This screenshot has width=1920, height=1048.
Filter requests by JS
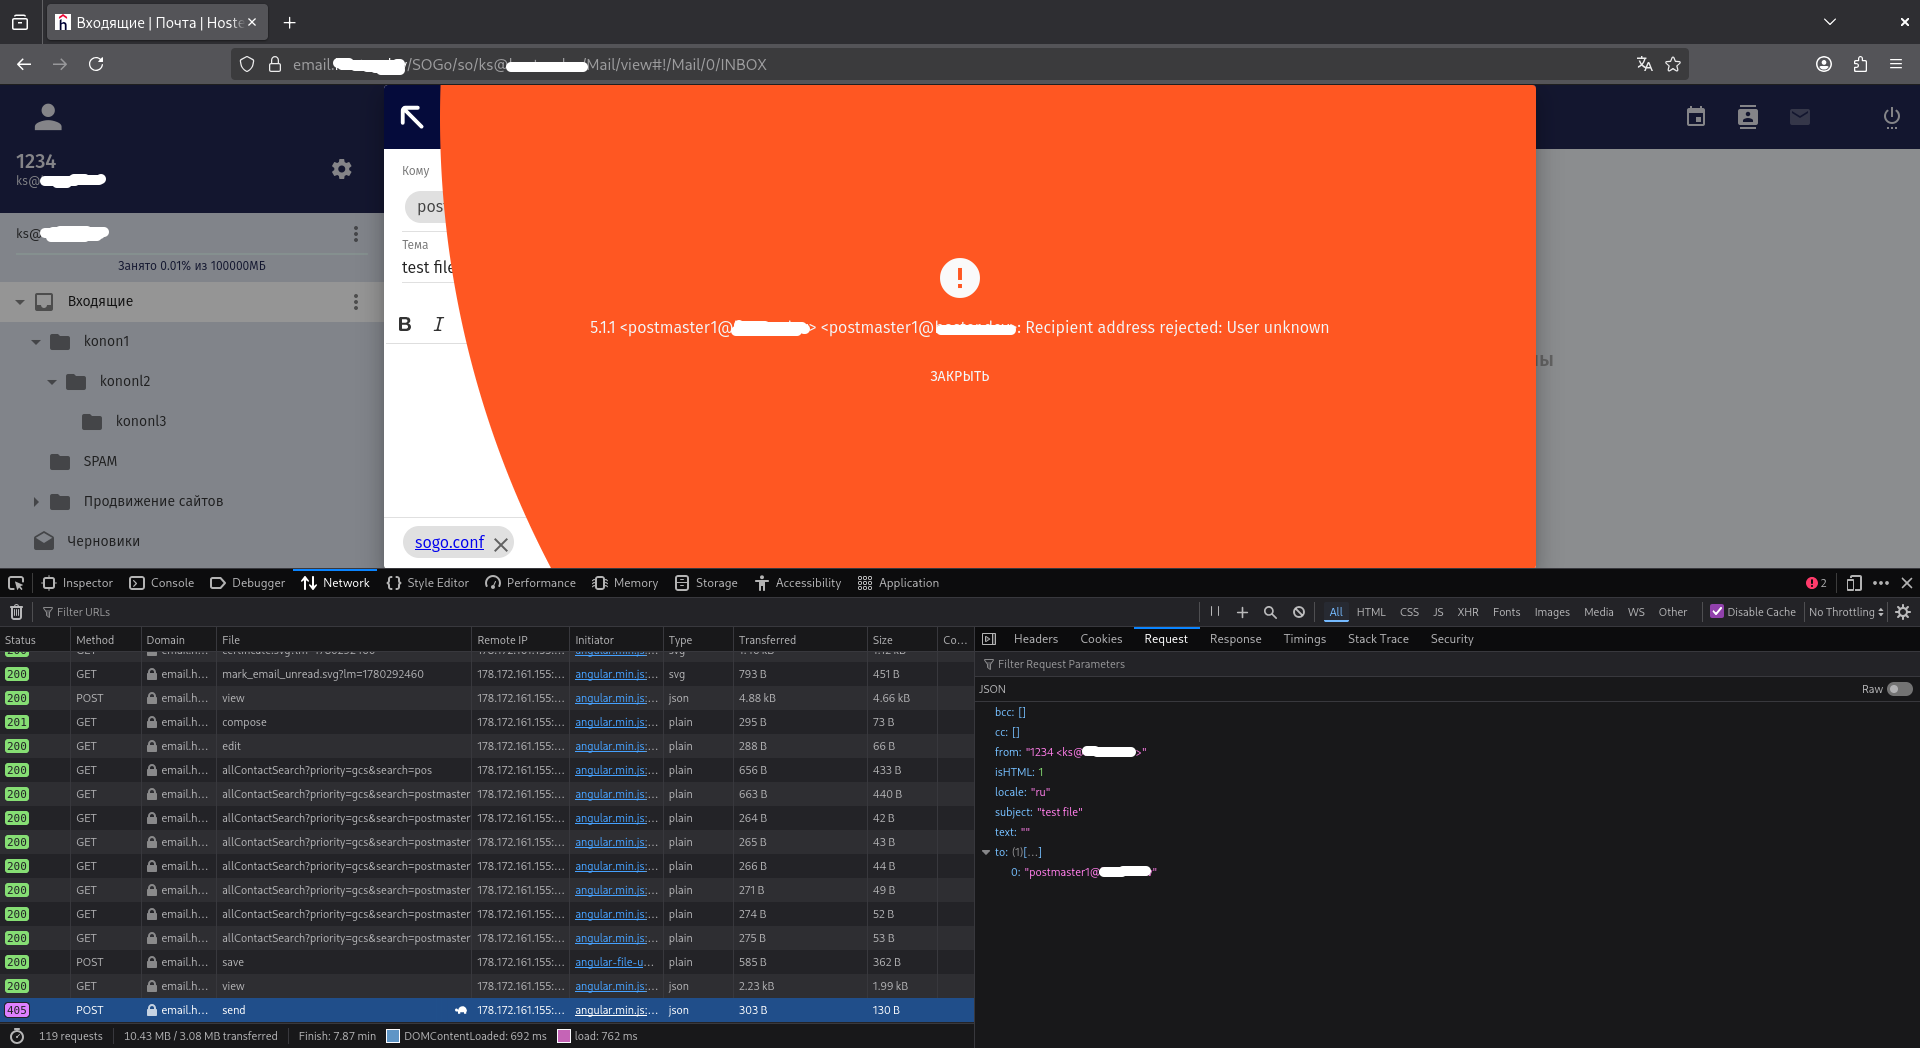pyautogui.click(x=1438, y=612)
